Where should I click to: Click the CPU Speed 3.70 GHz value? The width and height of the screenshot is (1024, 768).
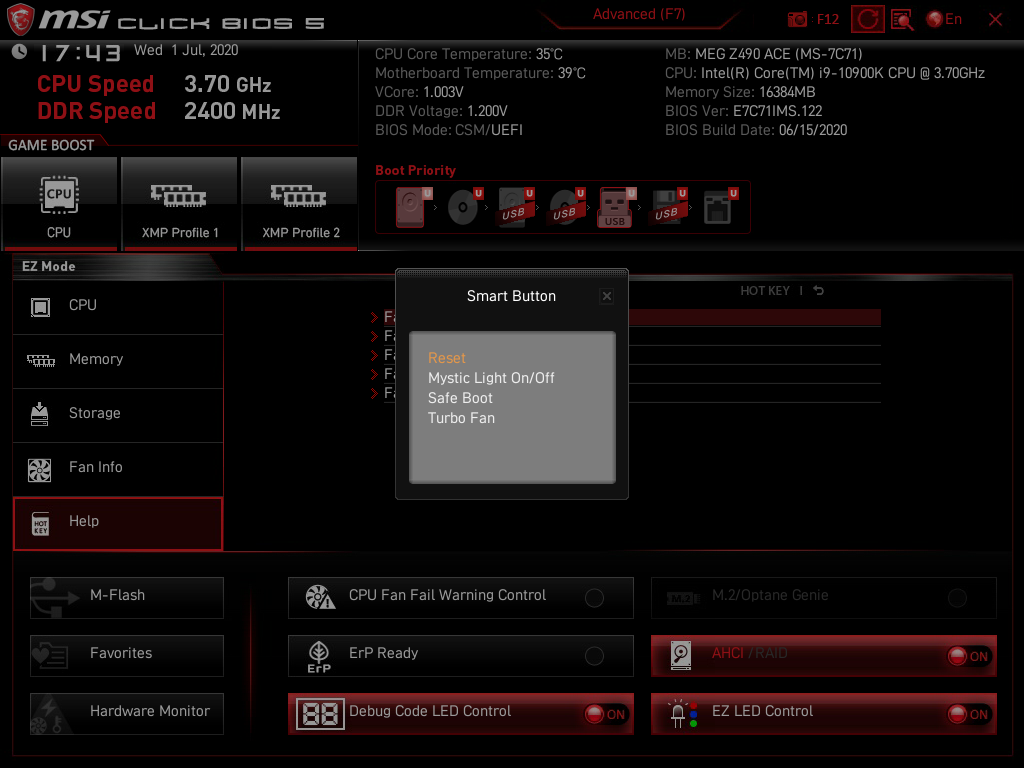(227, 84)
